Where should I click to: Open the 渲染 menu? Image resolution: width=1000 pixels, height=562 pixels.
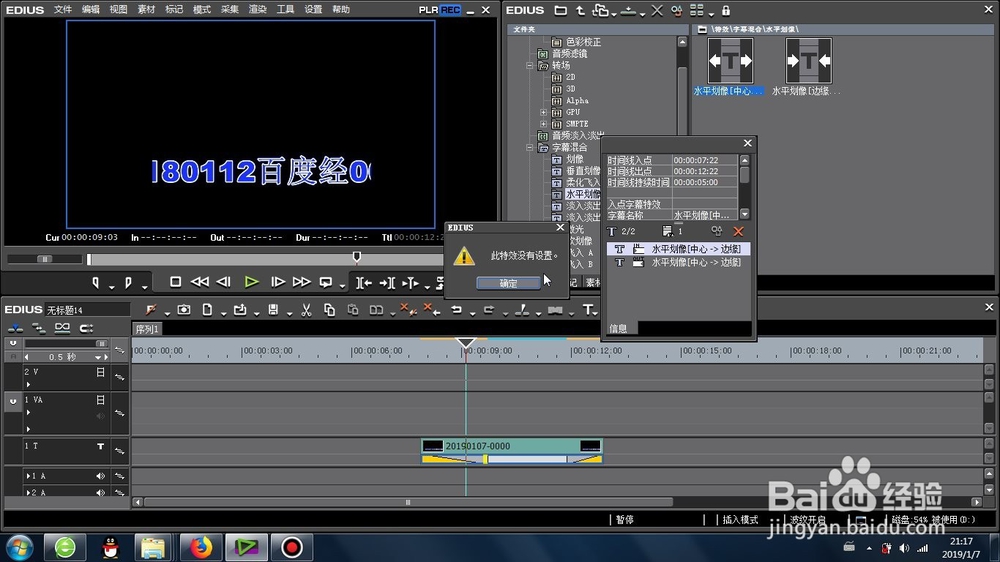(258, 10)
